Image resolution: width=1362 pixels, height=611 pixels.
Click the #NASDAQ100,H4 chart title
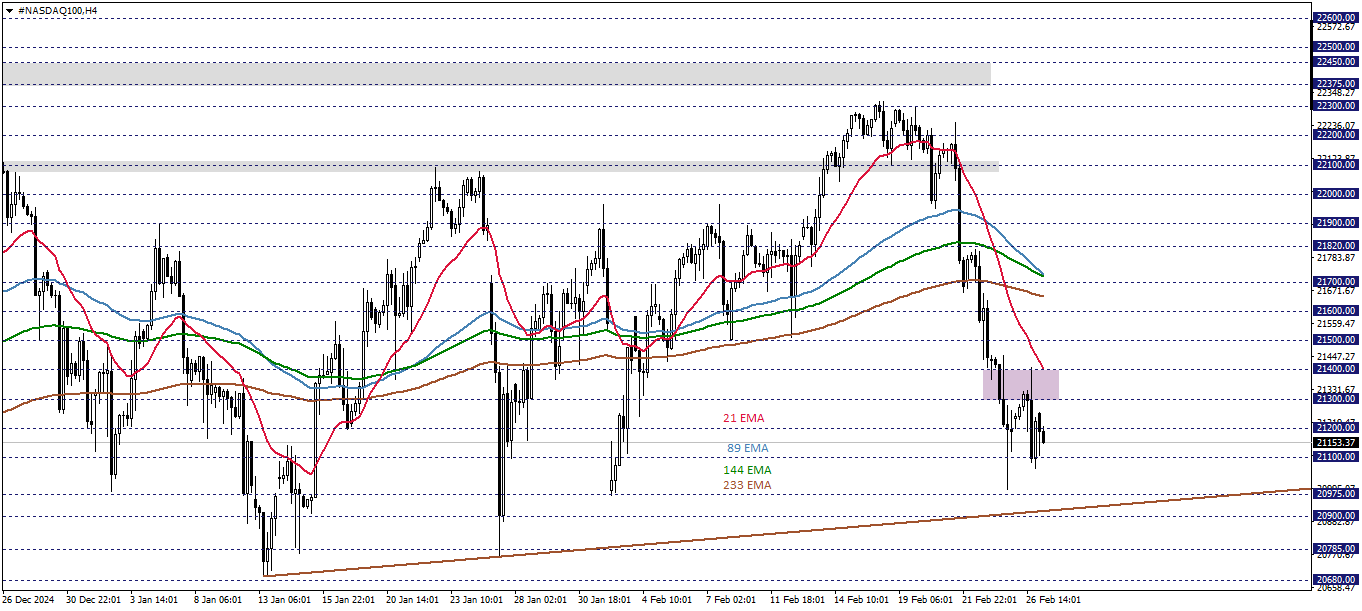click(x=56, y=9)
